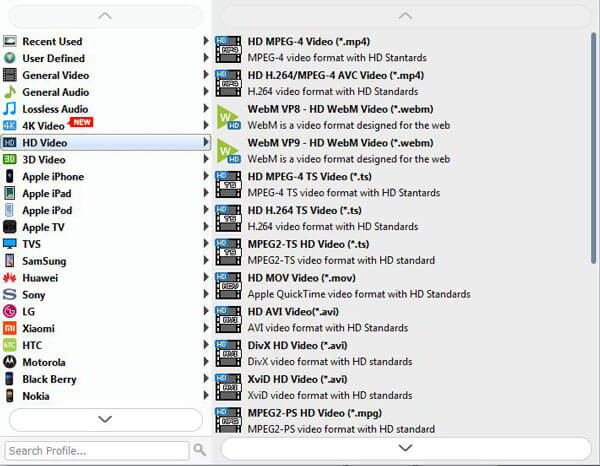Click the Sony logo icon

(x=10, y=294)
